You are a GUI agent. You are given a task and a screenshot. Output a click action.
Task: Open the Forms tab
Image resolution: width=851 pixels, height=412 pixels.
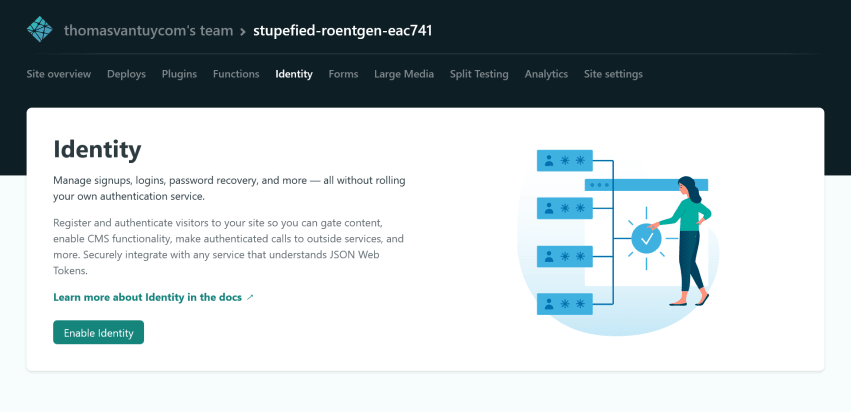coord(343,74)
